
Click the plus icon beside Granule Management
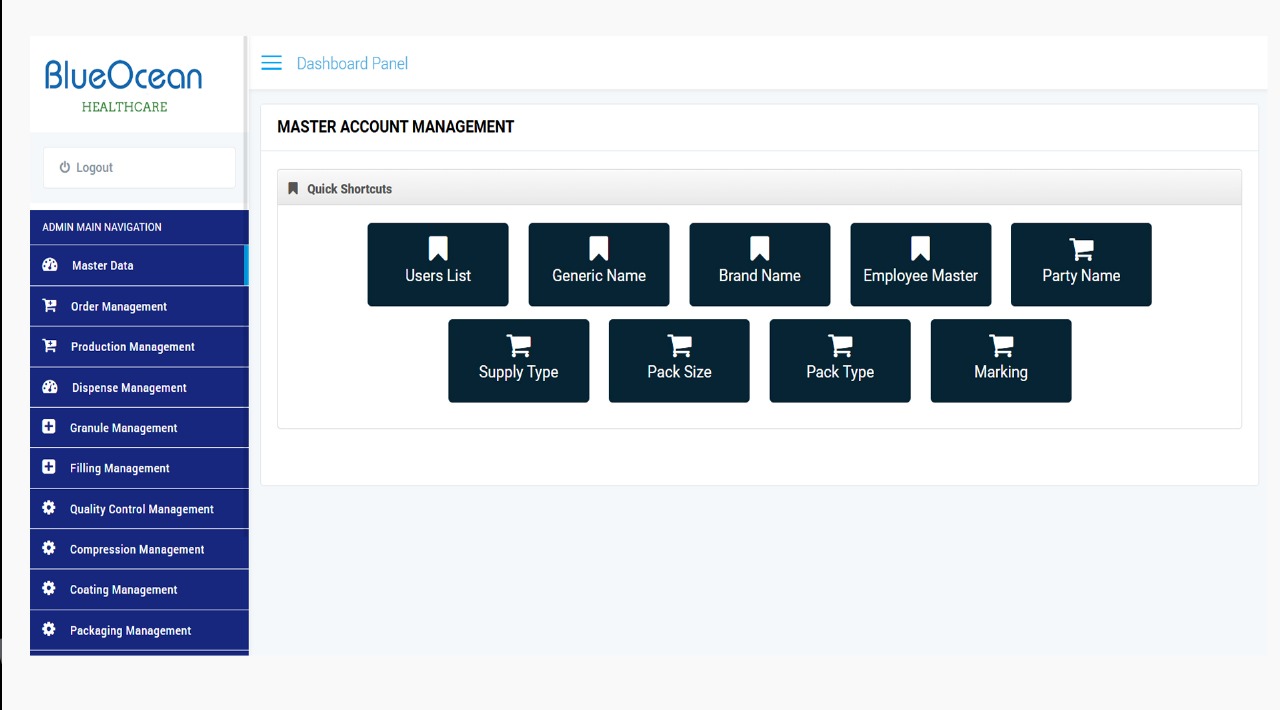(49, 427)
